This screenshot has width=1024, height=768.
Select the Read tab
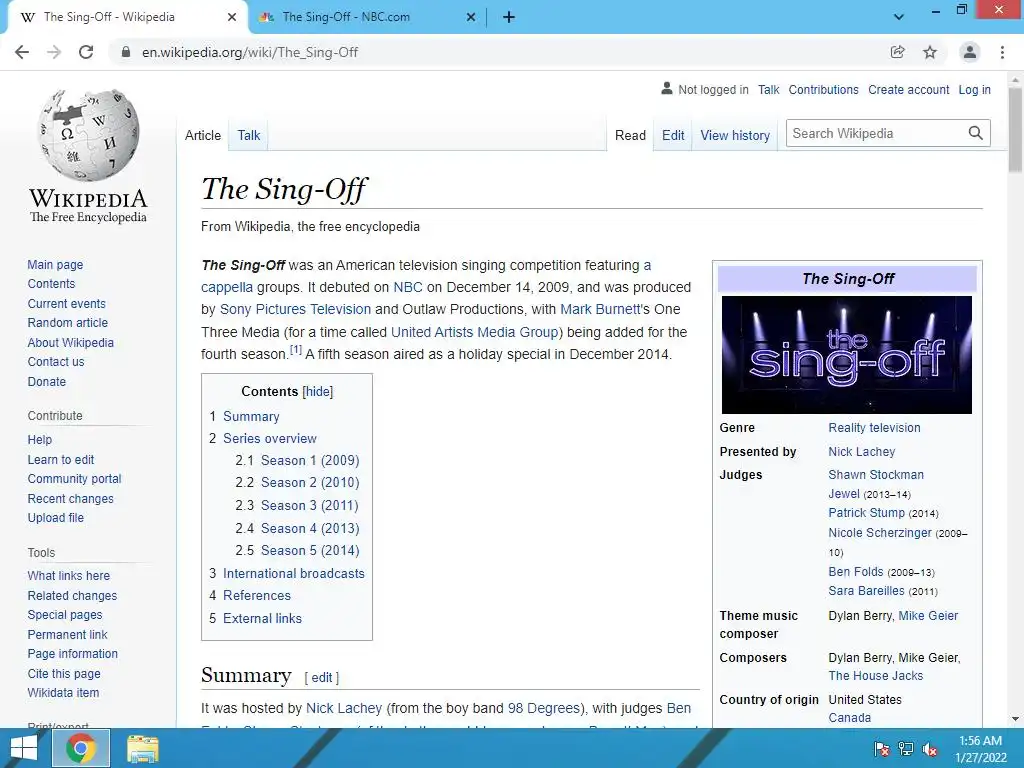(x=630, y=135)
